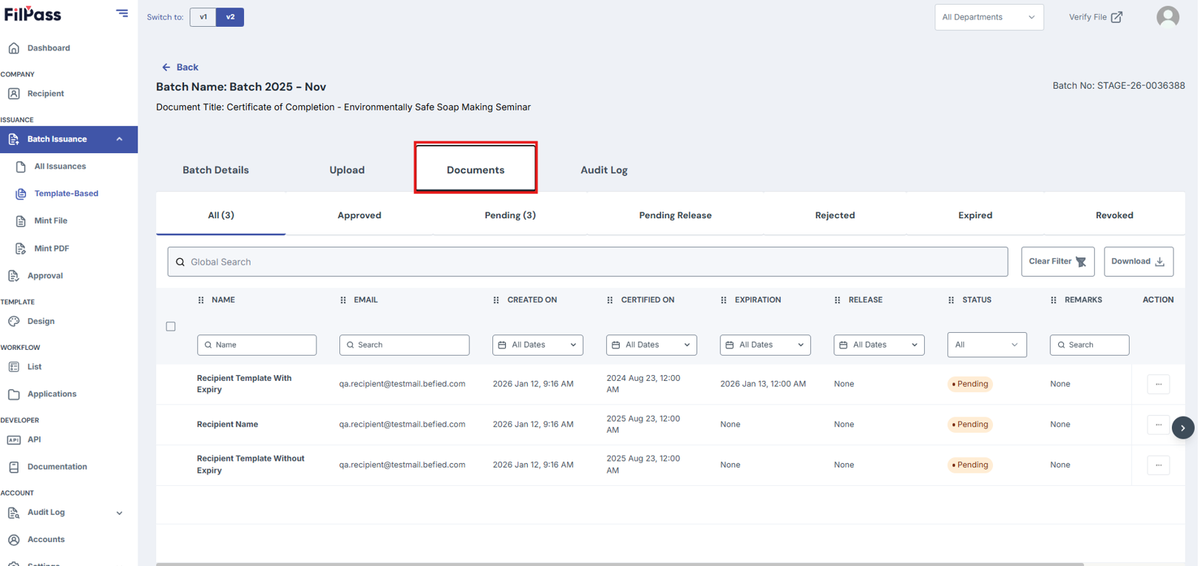The height and width of the screenshot is (566, 1200).
Task: Select the Expired status tab
Action: pos(975,215)
